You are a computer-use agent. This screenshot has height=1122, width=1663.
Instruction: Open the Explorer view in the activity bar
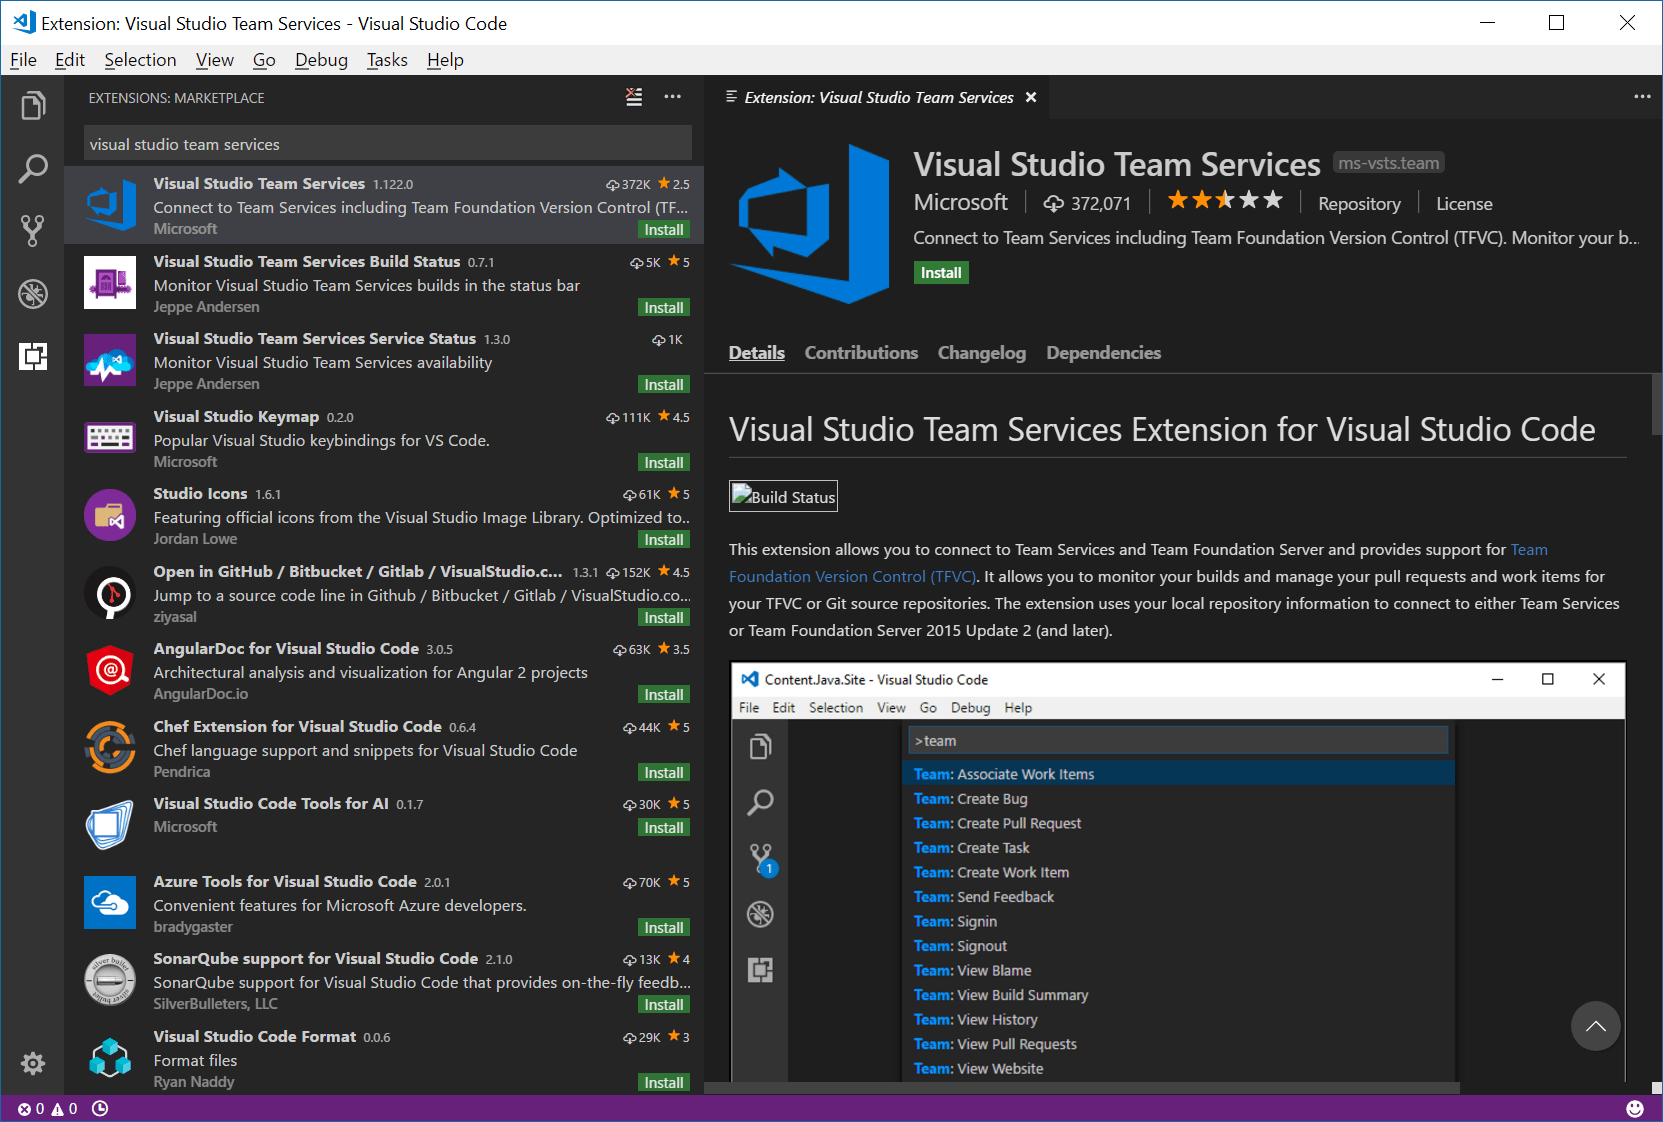33,105
